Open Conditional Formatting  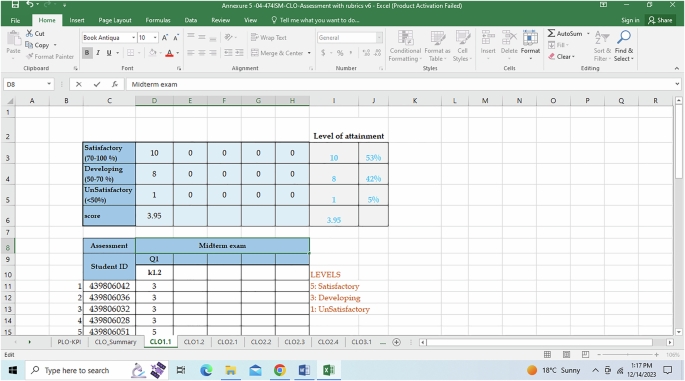tap(405, 46)
